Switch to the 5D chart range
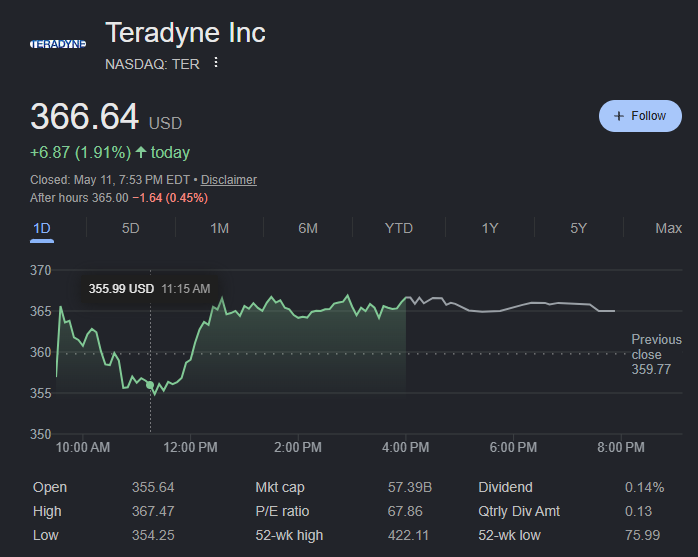Viewport: 698px width, 557px height. (x=130, y=228)
